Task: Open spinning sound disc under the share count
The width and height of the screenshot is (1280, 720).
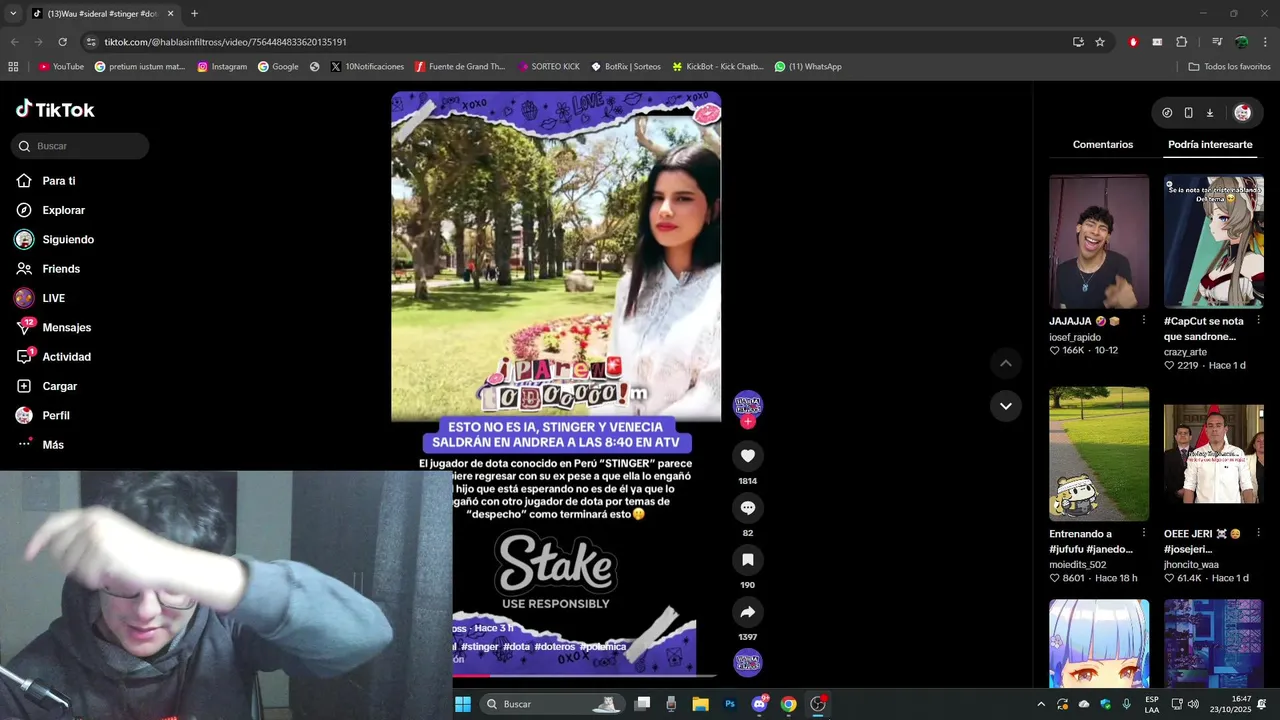Action: [x=748, y=662]
